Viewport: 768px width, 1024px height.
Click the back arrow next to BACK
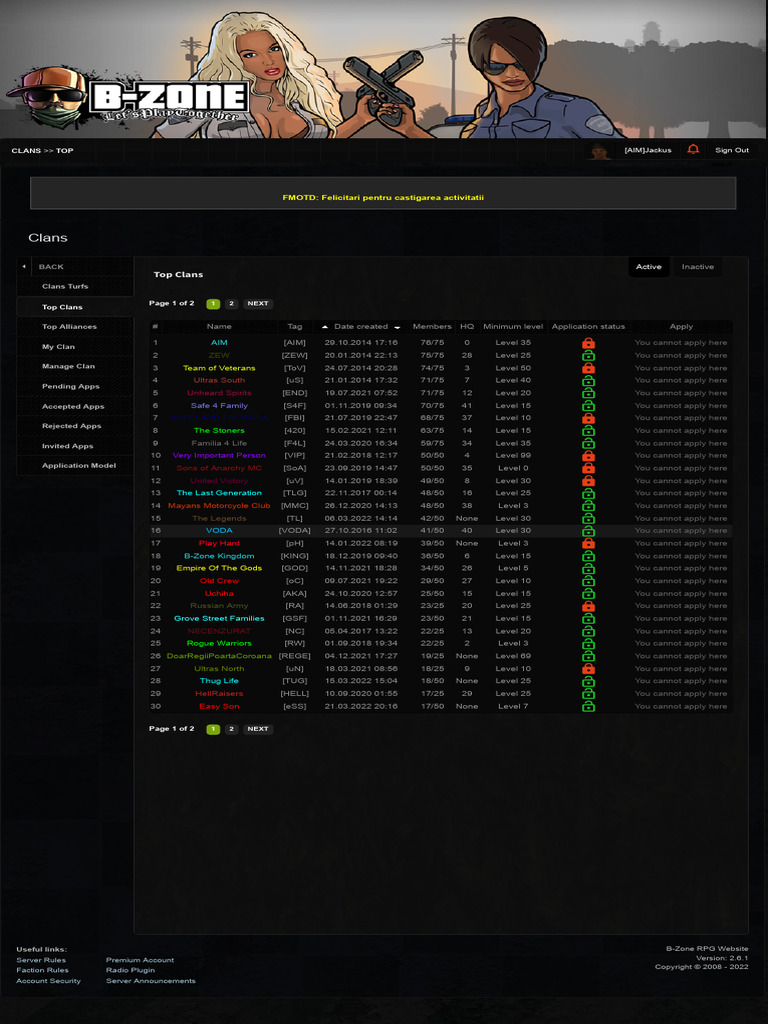[x=24, y=266]
